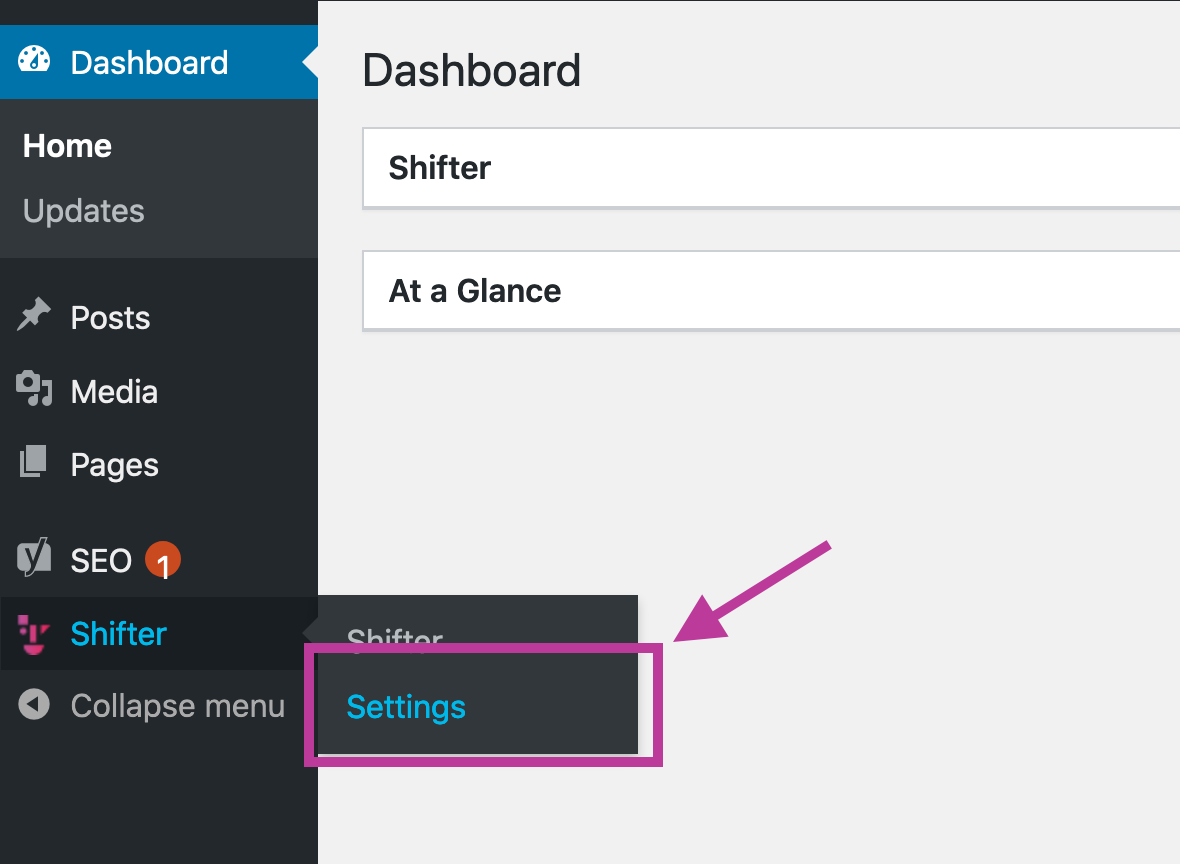Collapse the admin sidebar menu
The image size is (1180, 864).
coord(177,706)
